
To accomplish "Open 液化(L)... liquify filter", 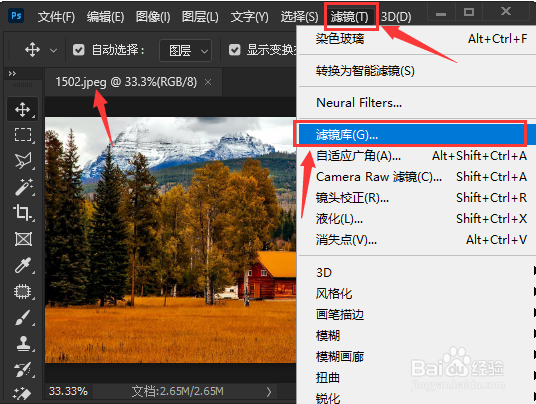I will pos(417,219).
